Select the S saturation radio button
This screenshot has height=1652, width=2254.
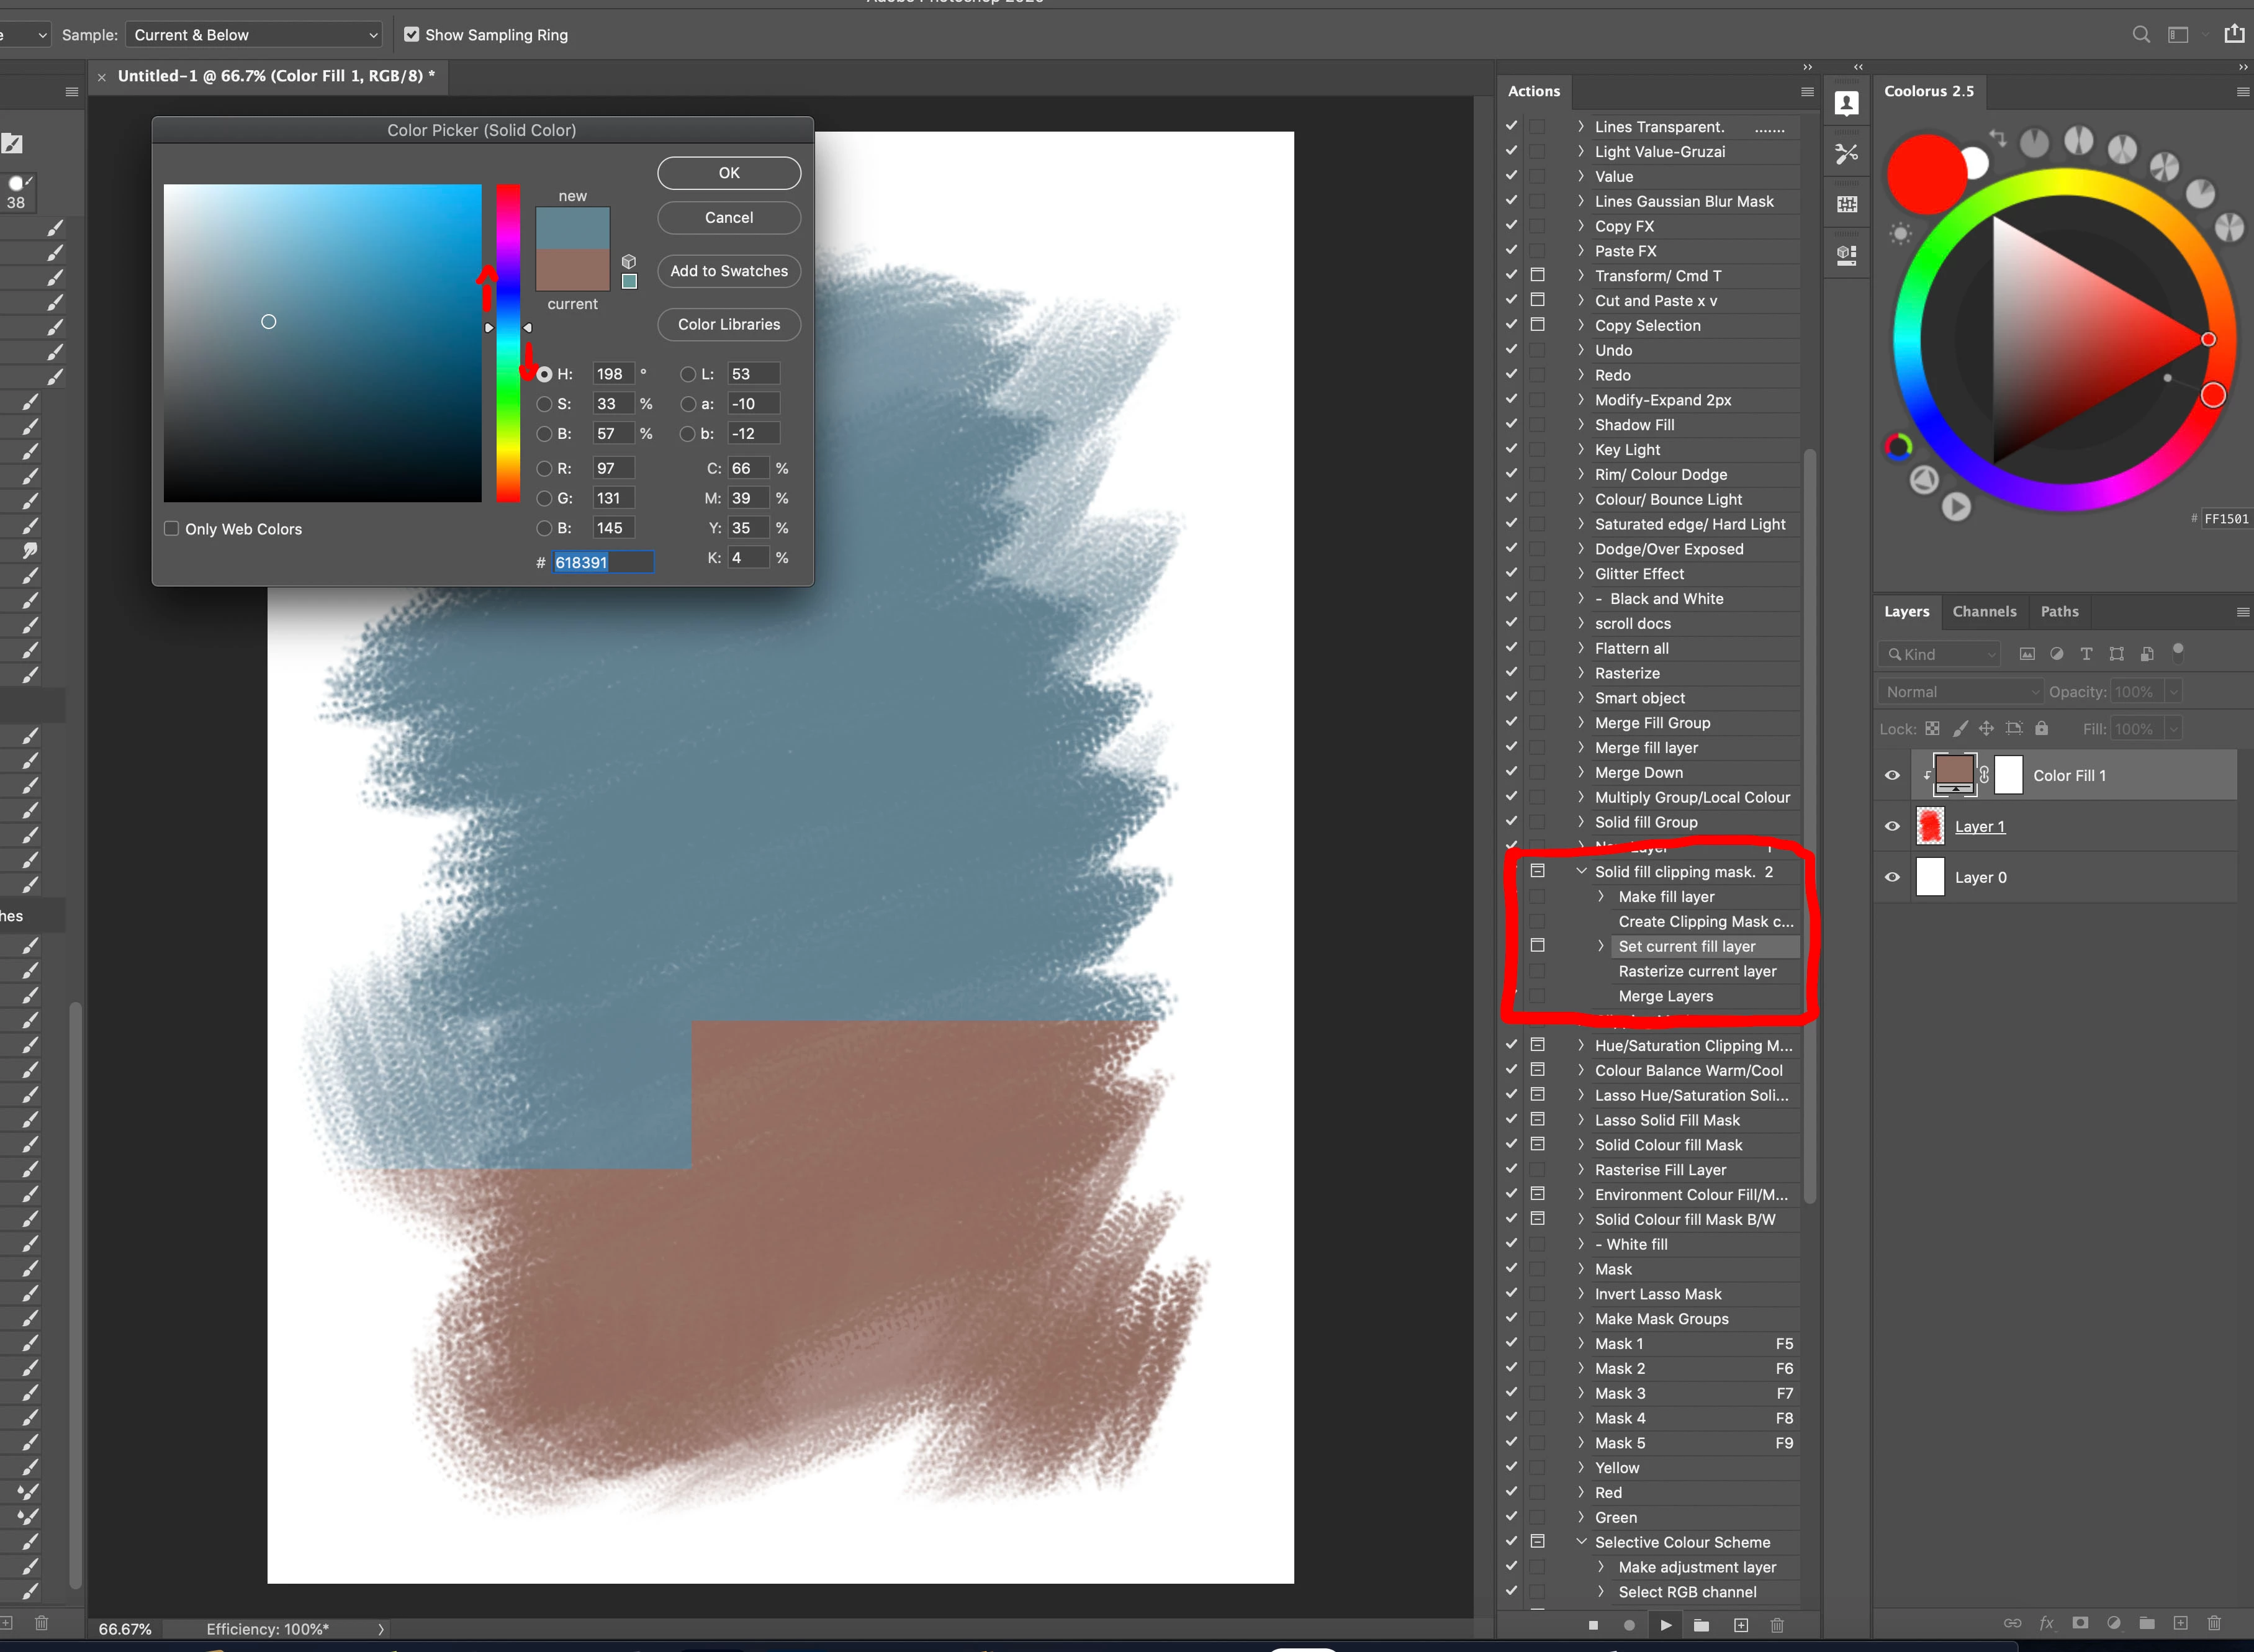point(544,404)
